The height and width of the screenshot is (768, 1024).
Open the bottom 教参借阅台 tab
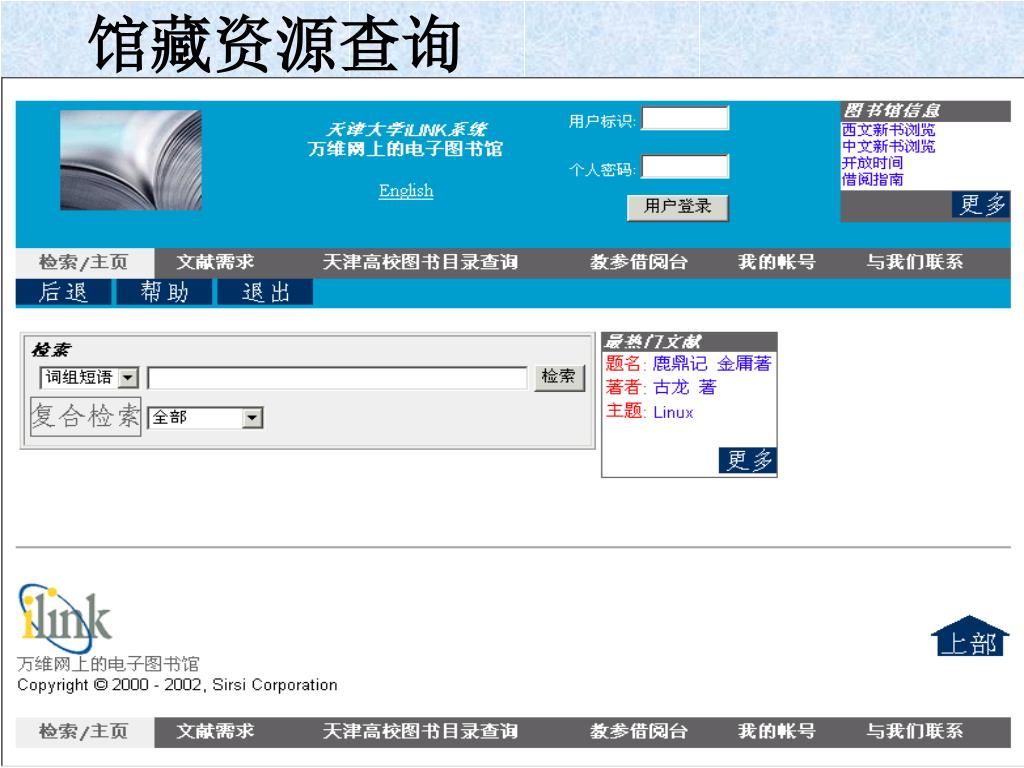[639, 731]
